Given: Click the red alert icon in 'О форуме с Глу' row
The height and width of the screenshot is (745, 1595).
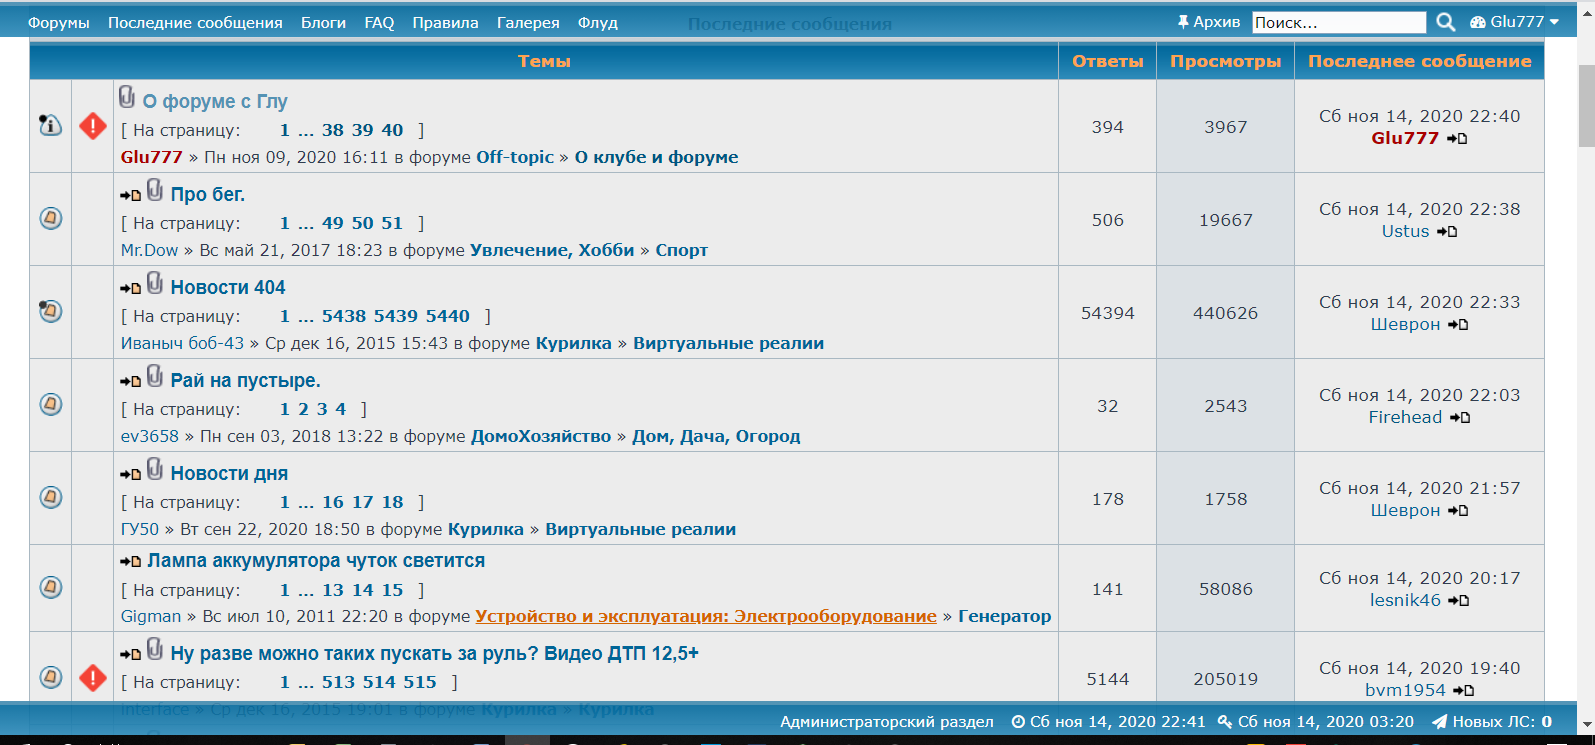Looking at the screenshot, I should coord(93,126).
